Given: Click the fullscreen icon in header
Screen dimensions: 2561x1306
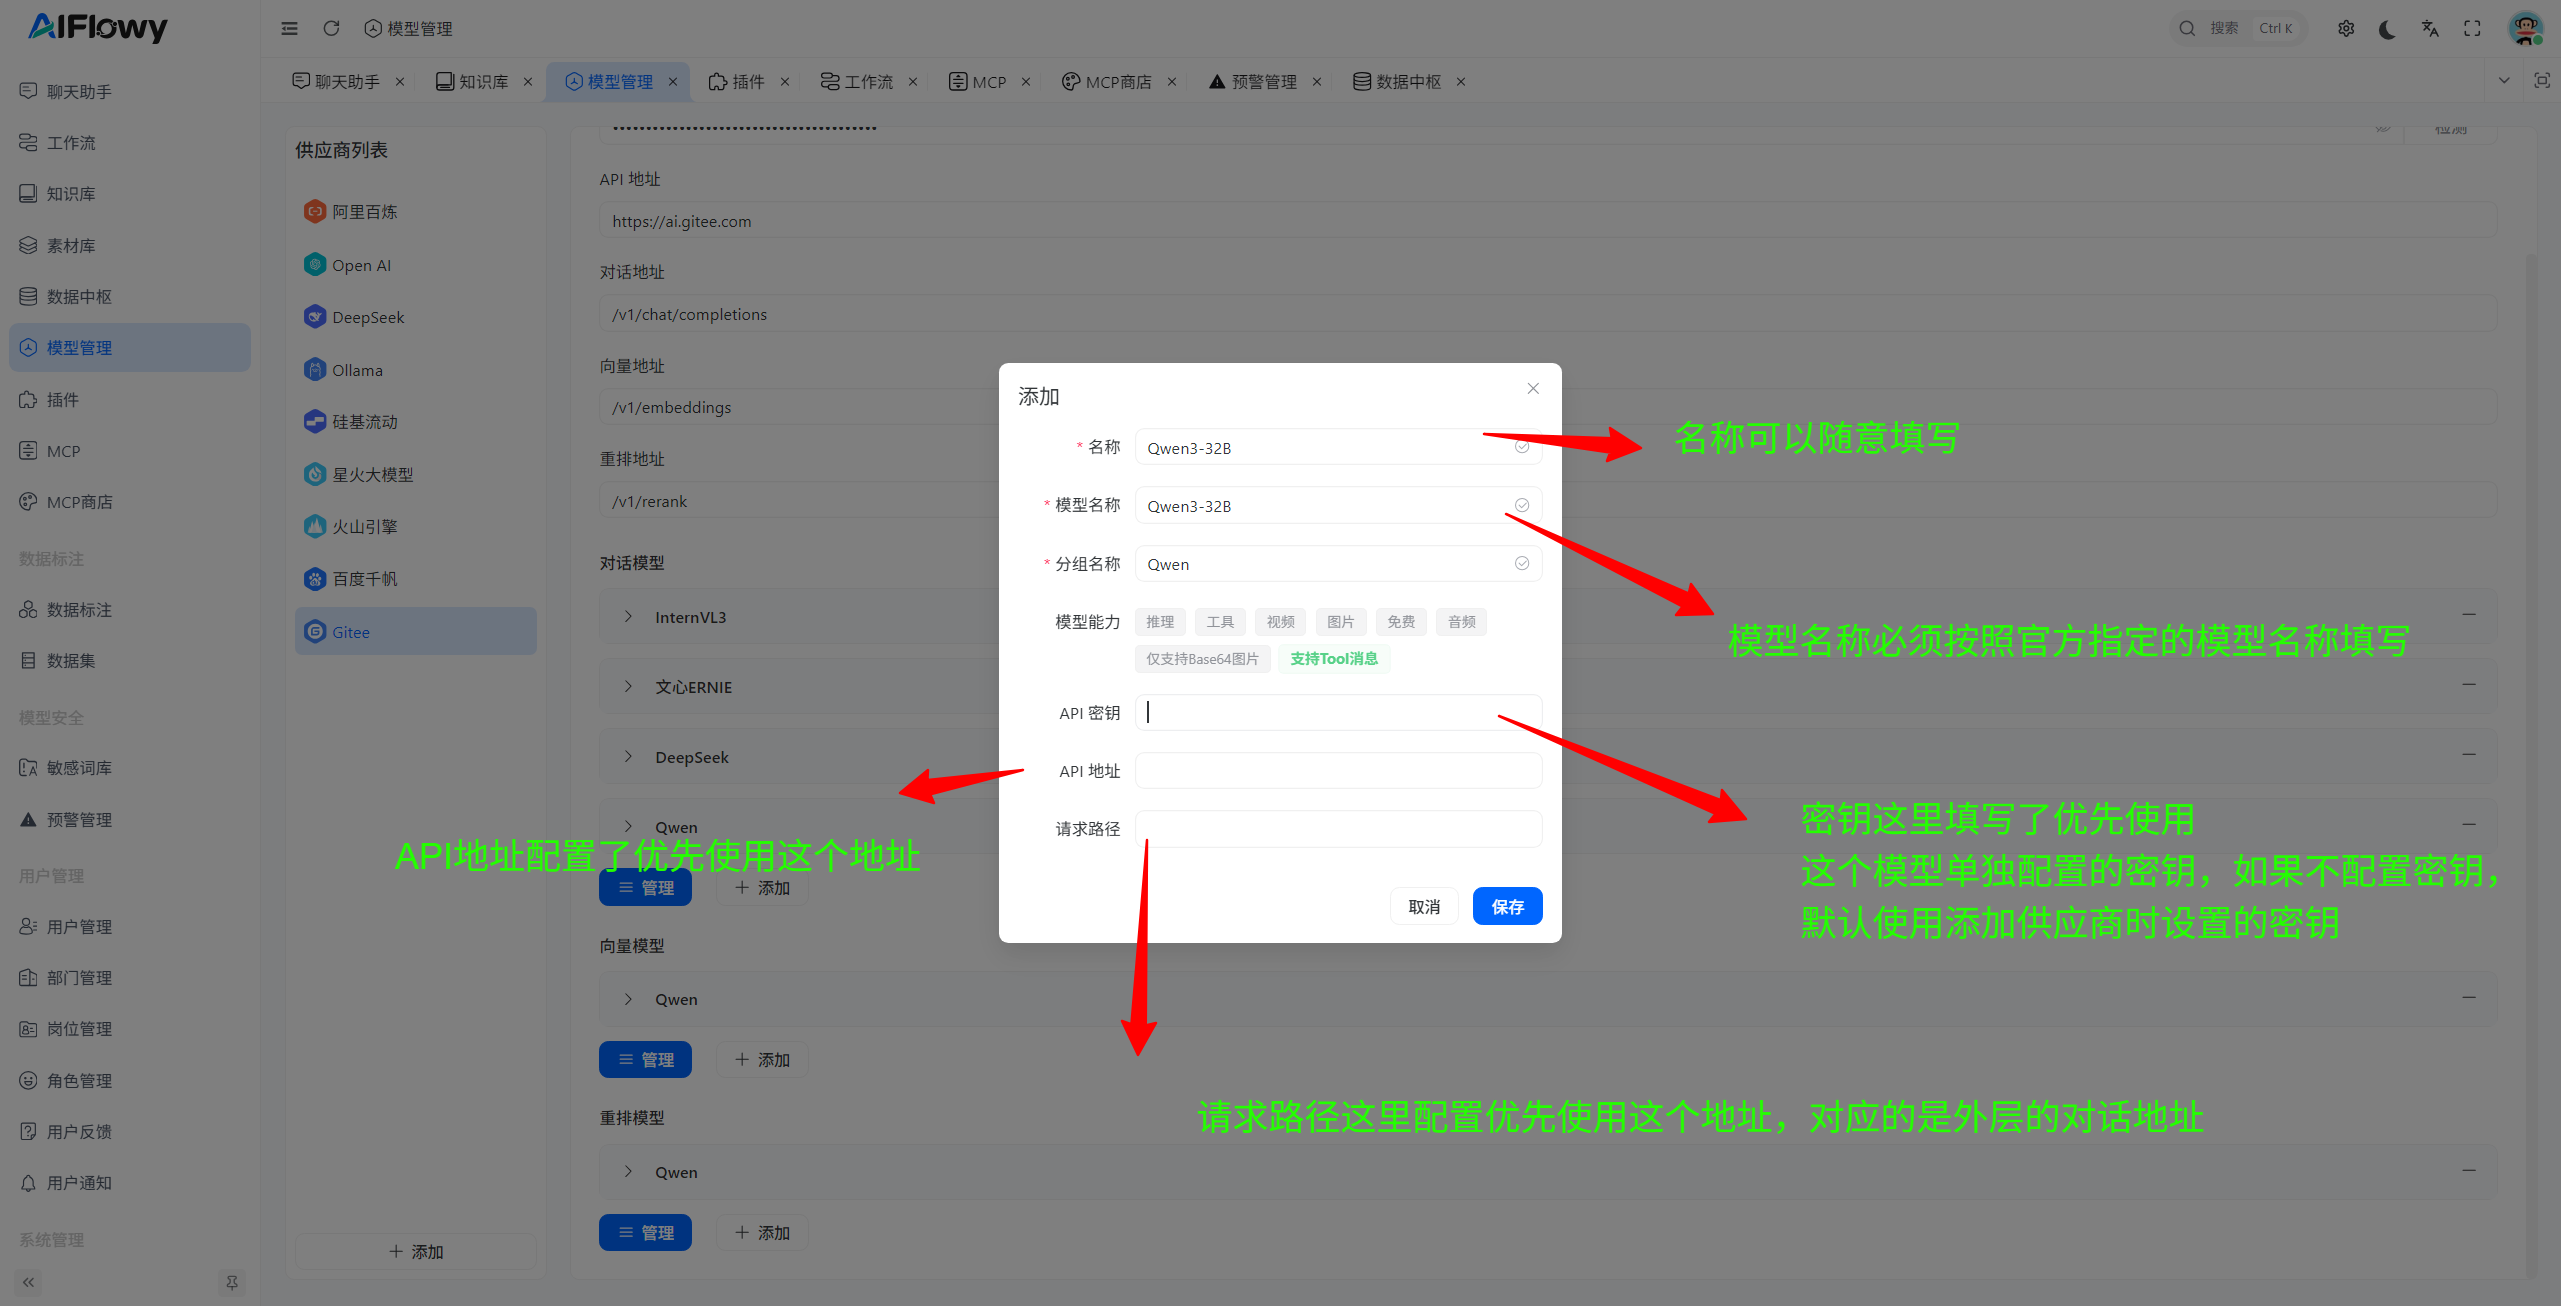Looking at the screenshot, I should point(2472,29).
